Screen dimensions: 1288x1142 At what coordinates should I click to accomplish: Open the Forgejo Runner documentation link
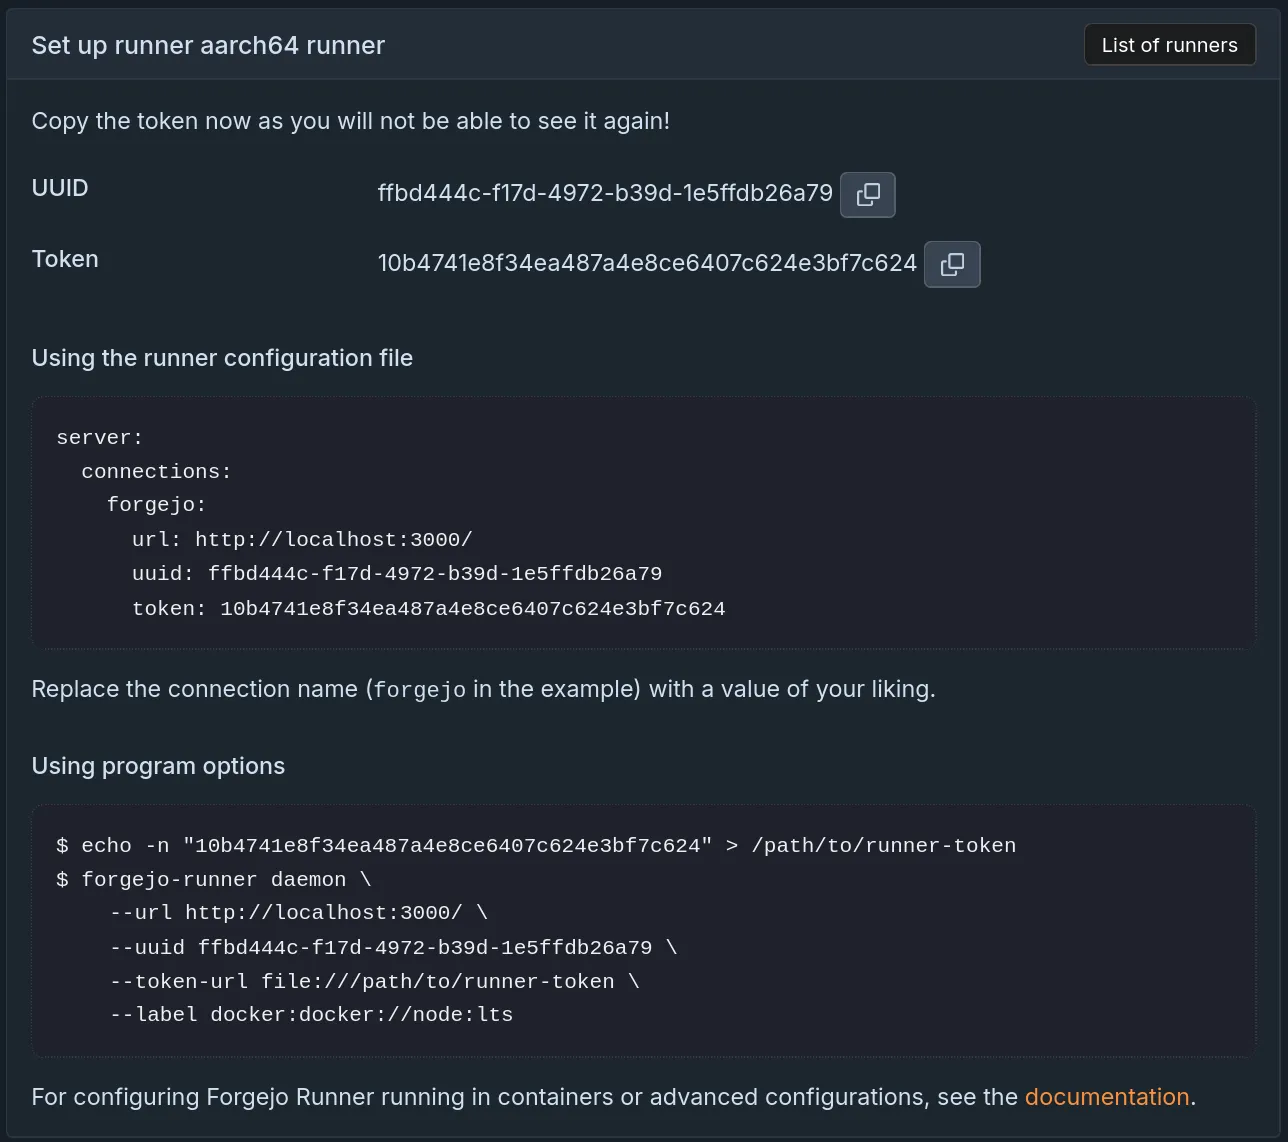tap(1106, 1096)
